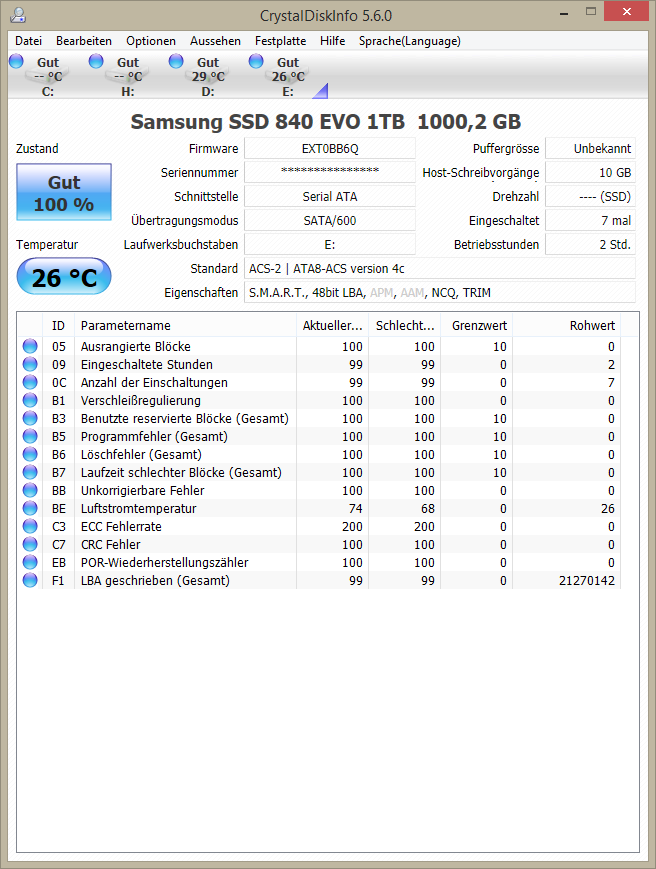Screen dimensions: 656x869
Task: Click the Host-Schreibvorgänge value 10 GB
Action: pos(591,172)
